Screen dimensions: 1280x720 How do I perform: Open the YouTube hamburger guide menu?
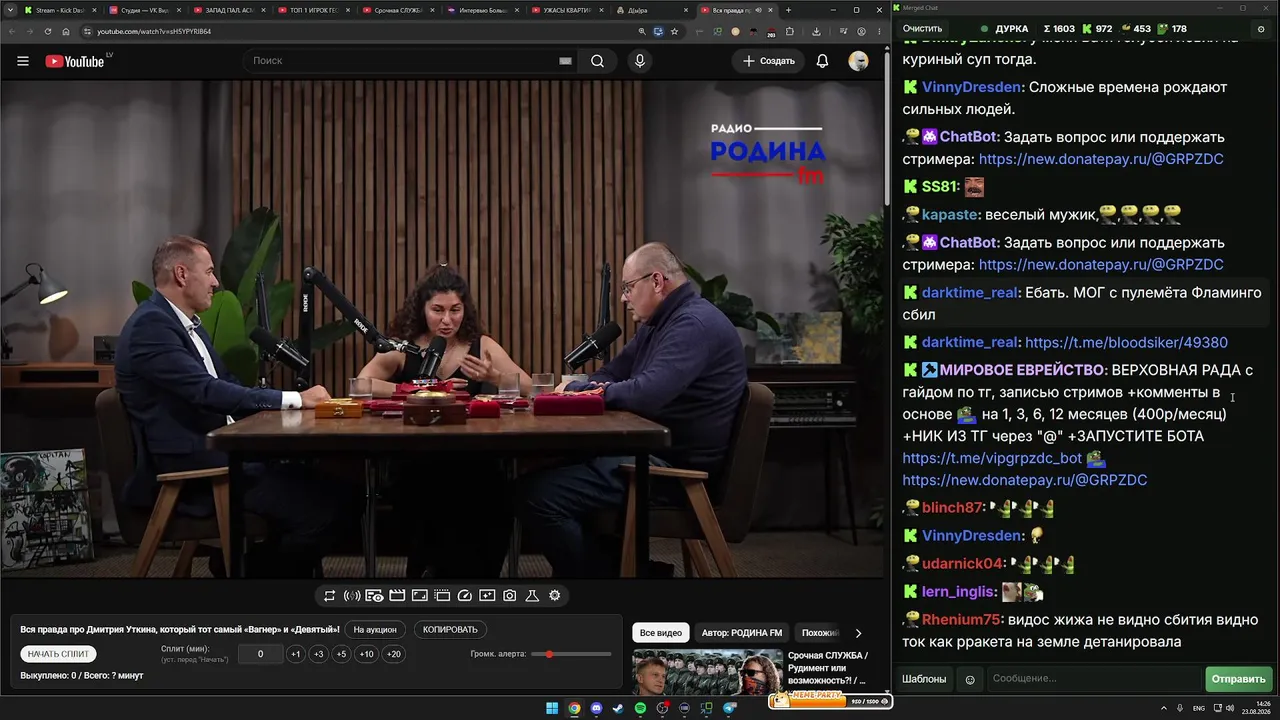[23, 61]
